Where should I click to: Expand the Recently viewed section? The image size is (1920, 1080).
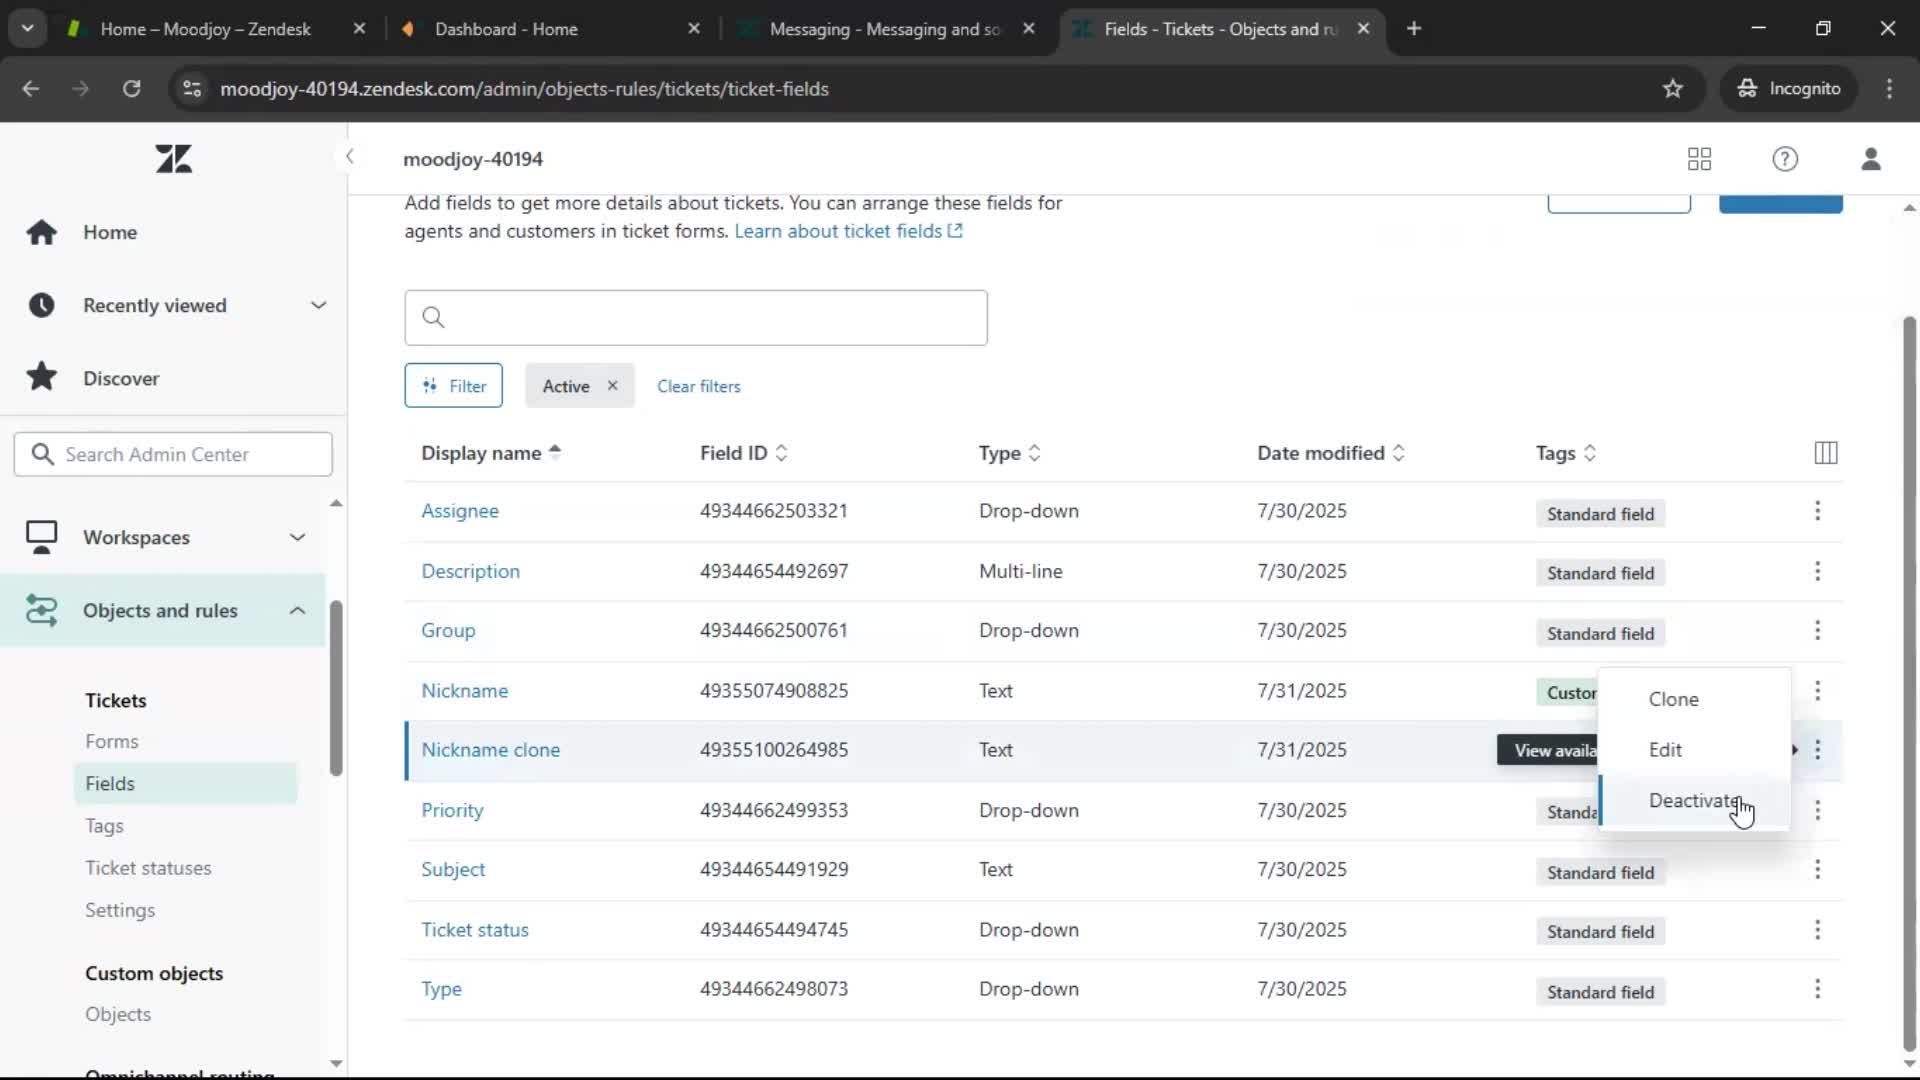[x=318, y=305]
